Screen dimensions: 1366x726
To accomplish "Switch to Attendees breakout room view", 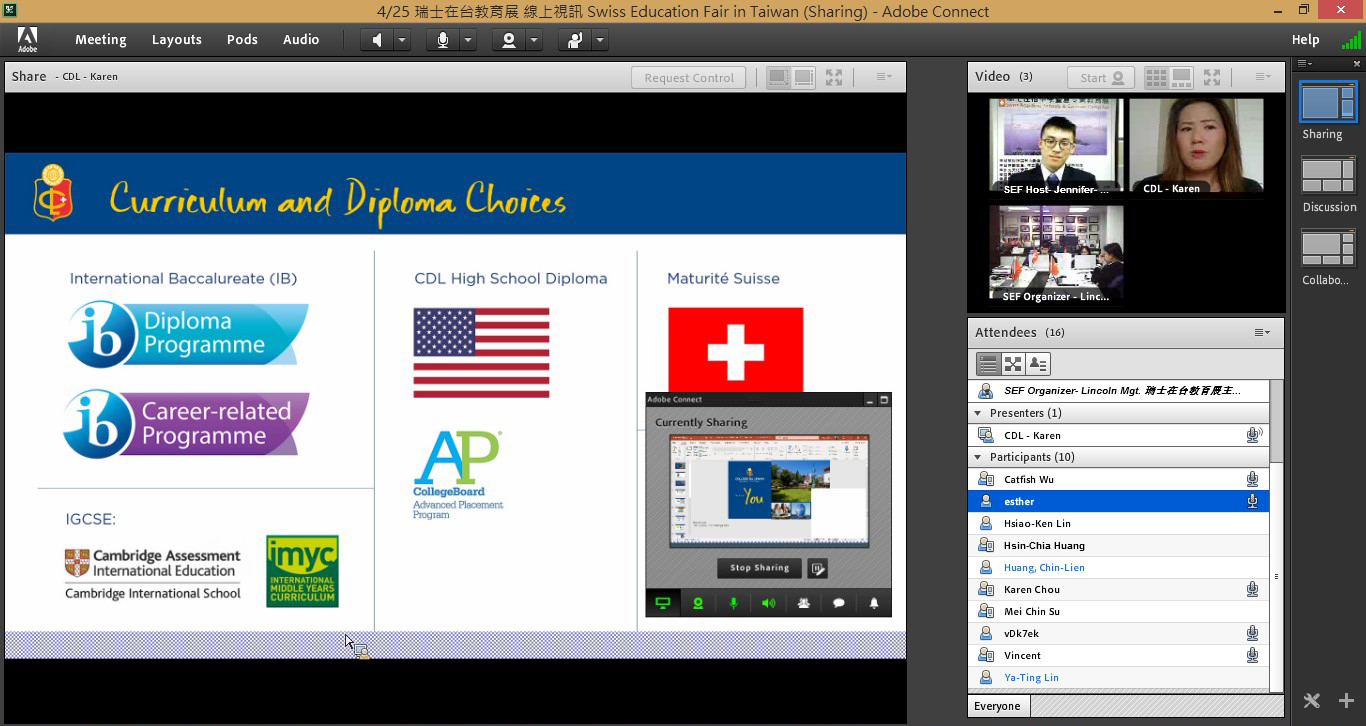I will (1013, 364).
